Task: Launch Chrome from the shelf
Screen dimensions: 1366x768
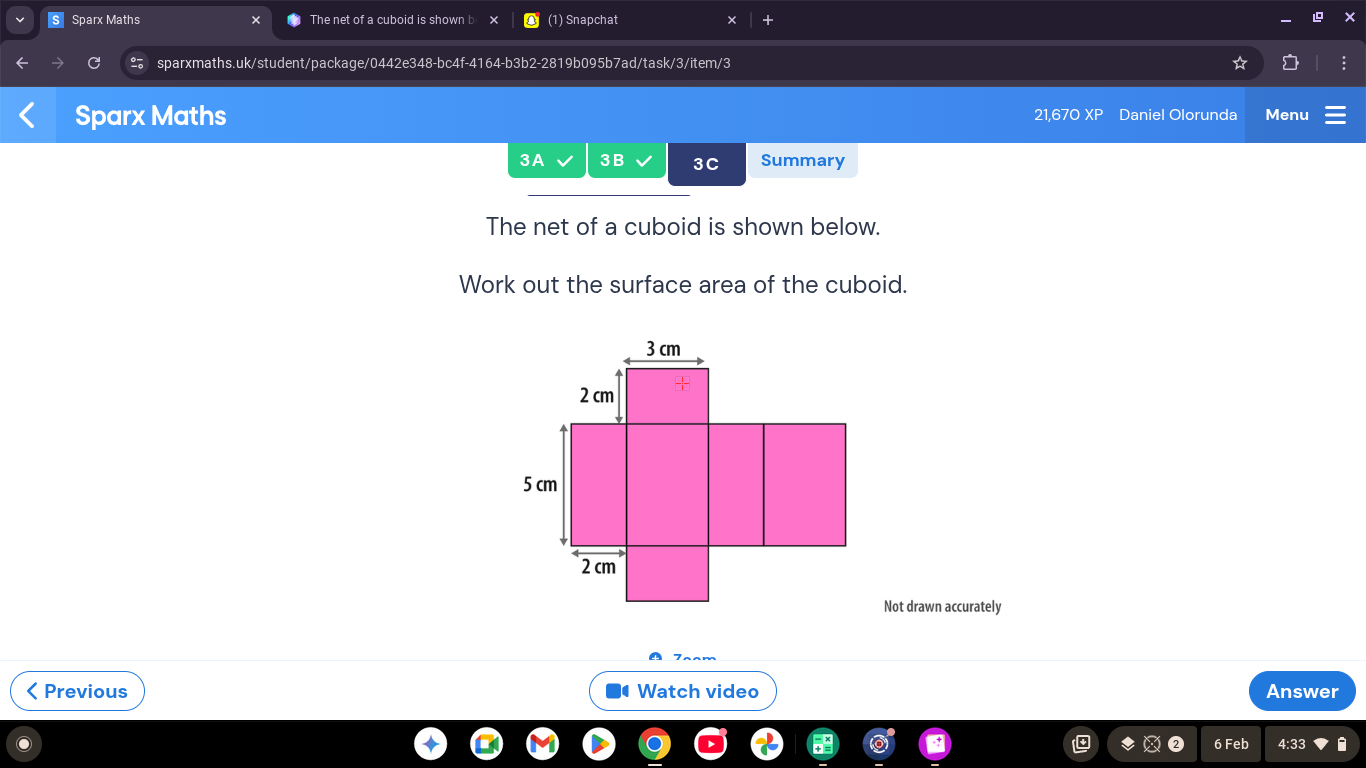Action: pos(655,744)
